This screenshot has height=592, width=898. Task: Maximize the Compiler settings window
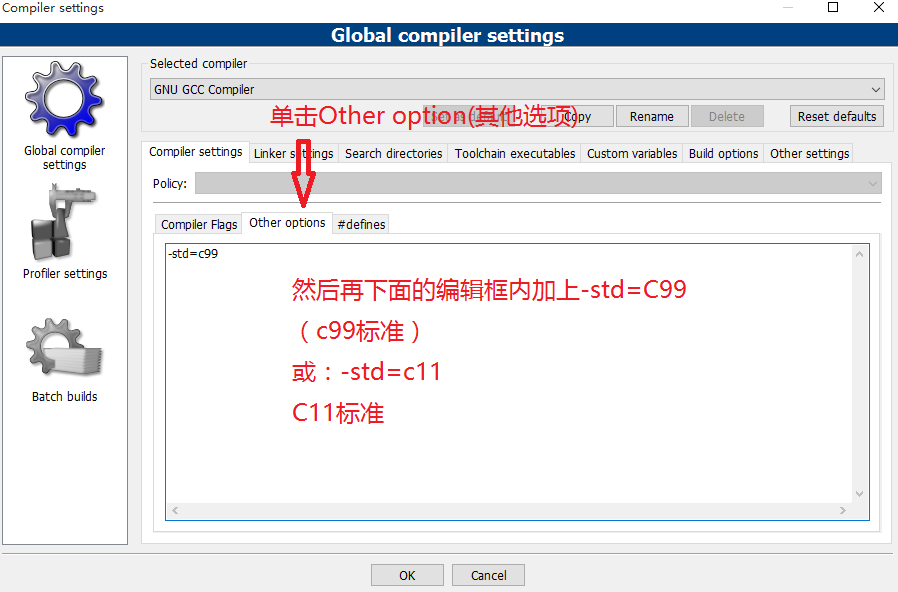[x=833, y=7]
